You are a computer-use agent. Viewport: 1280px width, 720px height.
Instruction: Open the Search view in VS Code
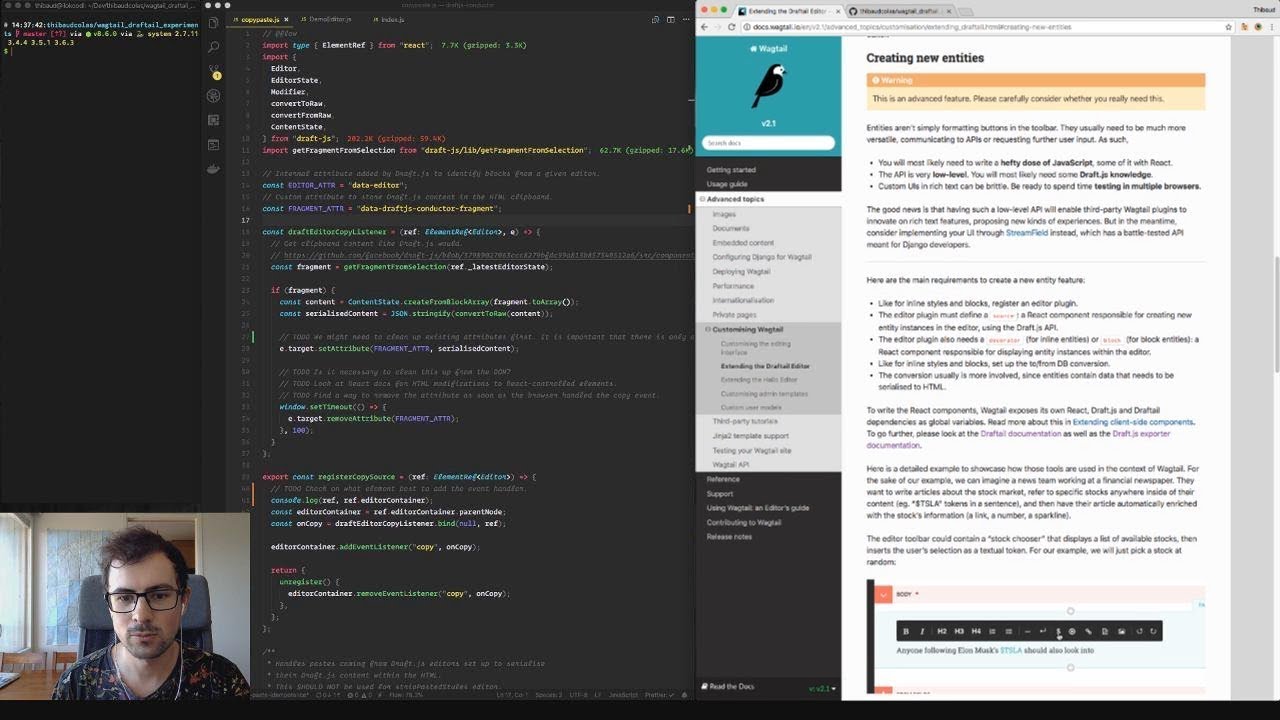(x=213, y=47)
